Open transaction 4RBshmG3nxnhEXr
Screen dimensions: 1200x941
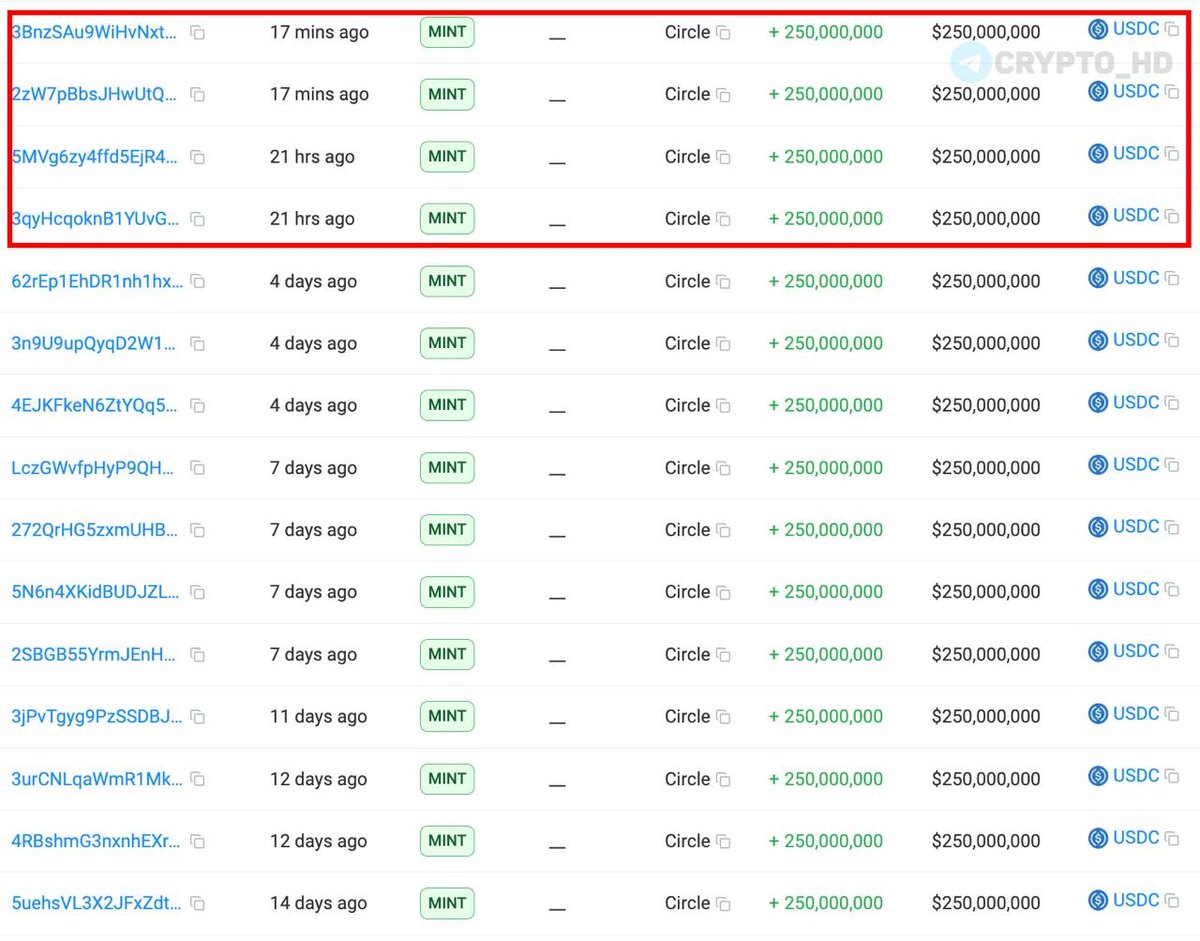(96, 840)
